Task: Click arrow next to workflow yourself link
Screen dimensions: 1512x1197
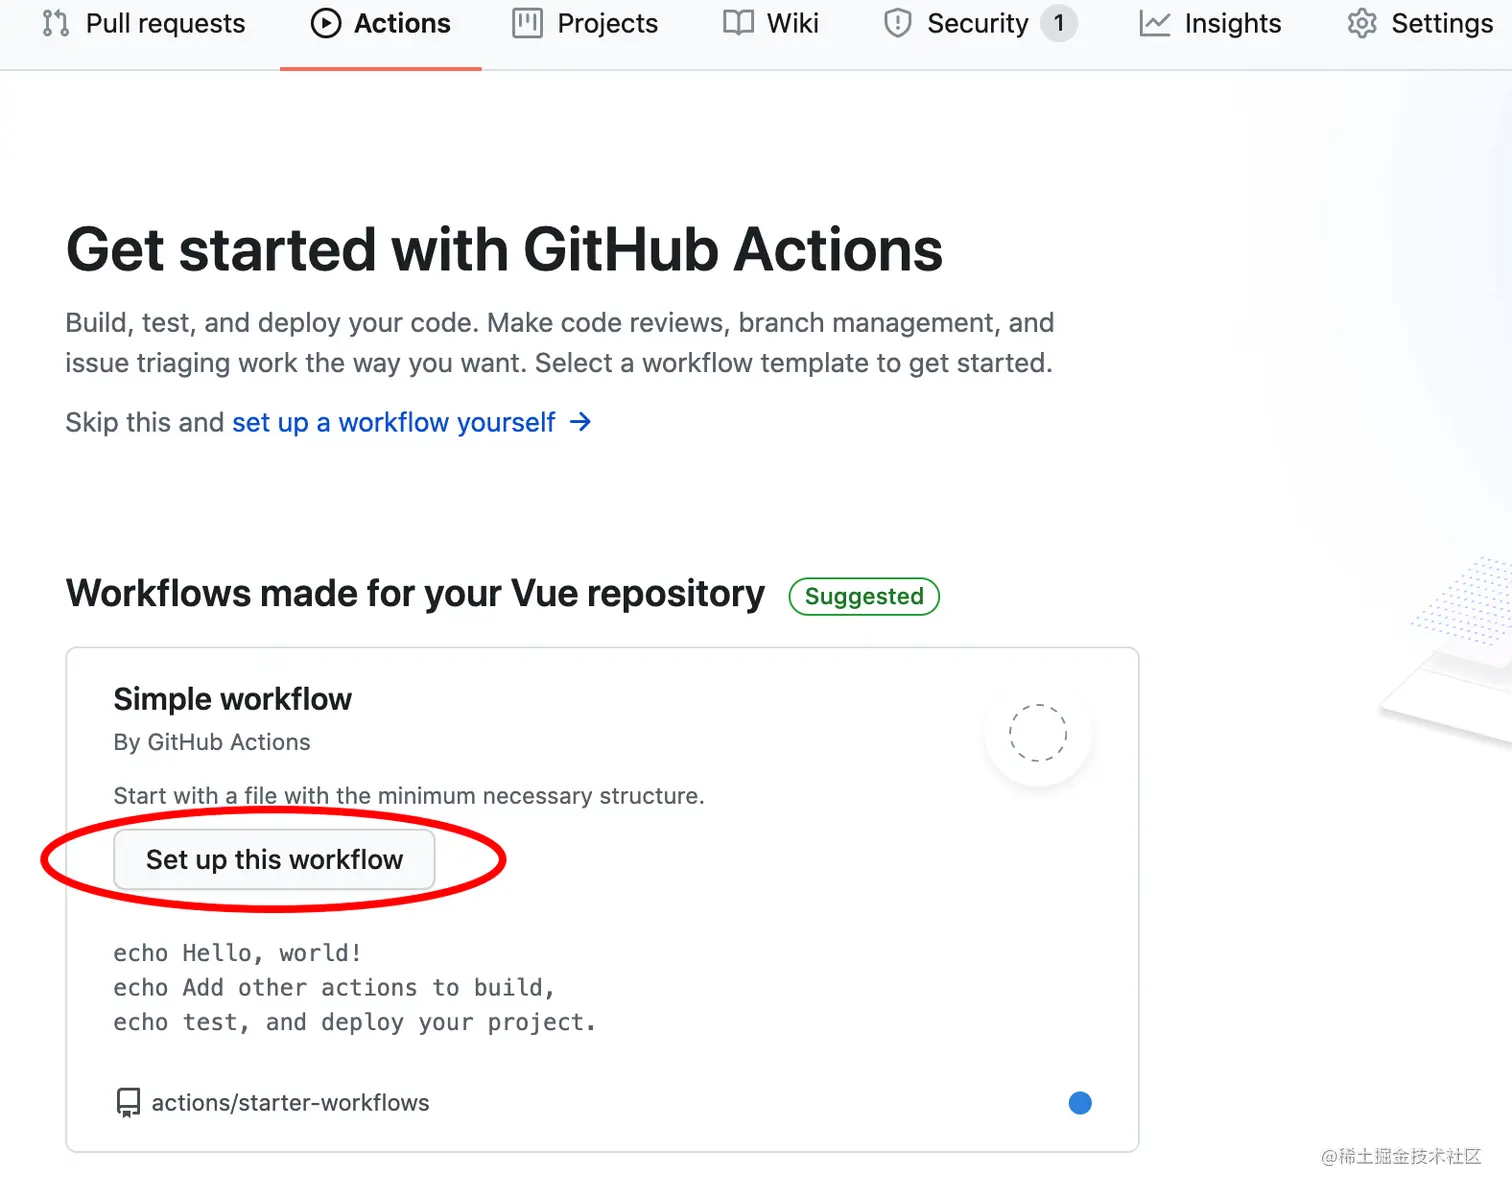Action: coord(580,422)
